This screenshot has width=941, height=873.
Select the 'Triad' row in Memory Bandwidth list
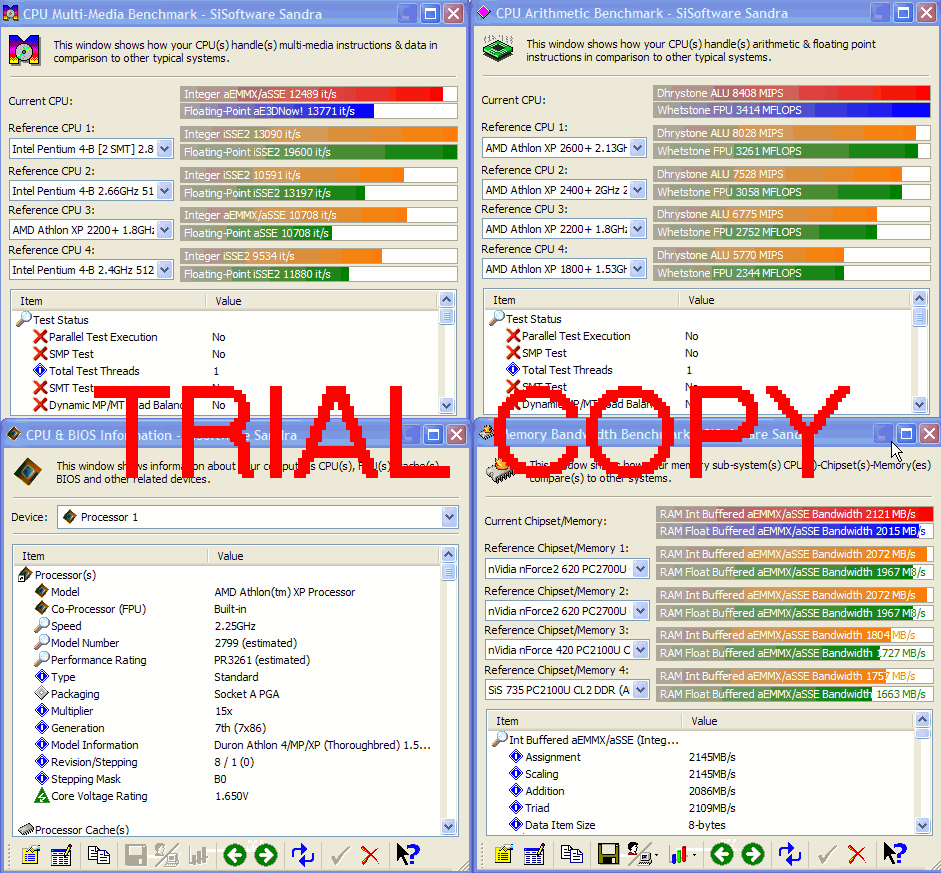pos(702,808)
